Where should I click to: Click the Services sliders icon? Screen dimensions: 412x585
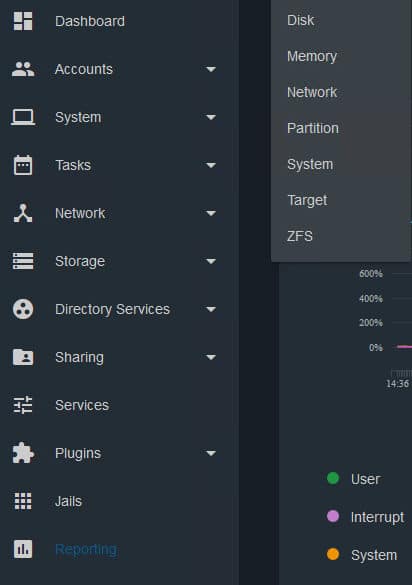click(x=23, y=405)
